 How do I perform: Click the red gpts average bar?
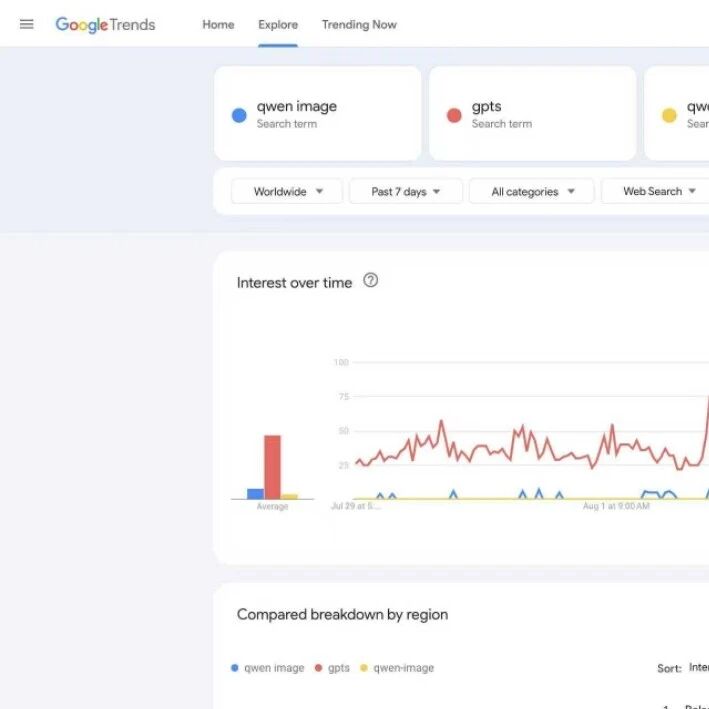[272, 467]
